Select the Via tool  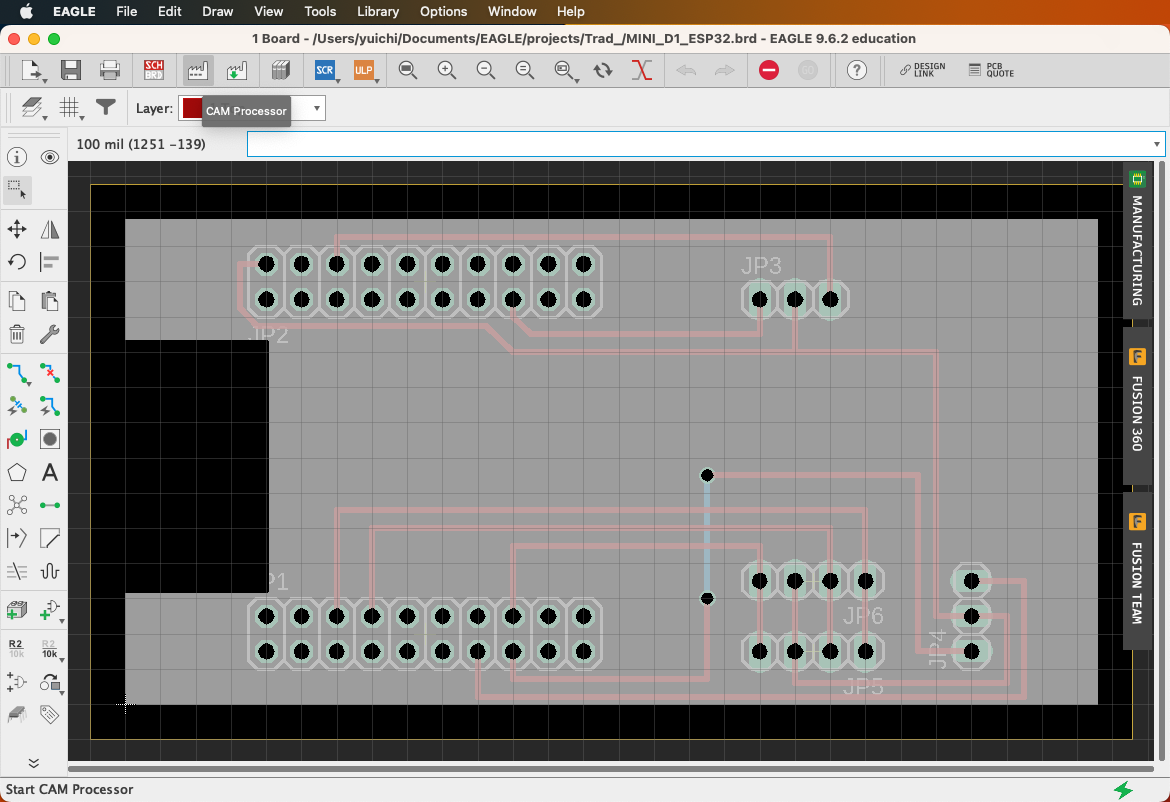tap(17, 439)
